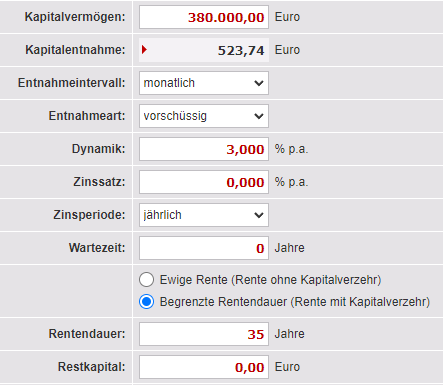The width and height of the screenshot is (443, 385).
Task: Open the Entnahmeart dropdown showing vorschüssig
Action: pos(204,116)
